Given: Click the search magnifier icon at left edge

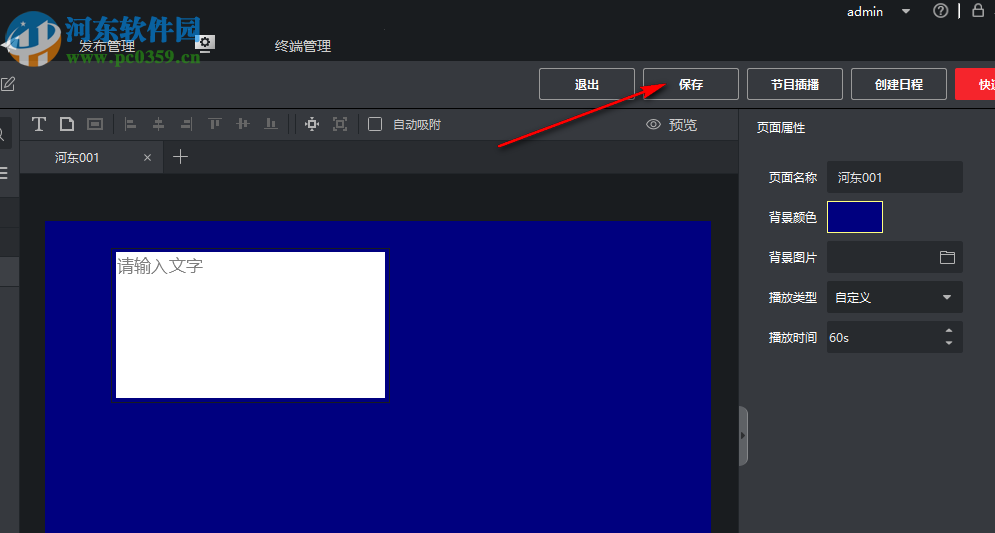Looking at the screenshot, I should (3, 135).
